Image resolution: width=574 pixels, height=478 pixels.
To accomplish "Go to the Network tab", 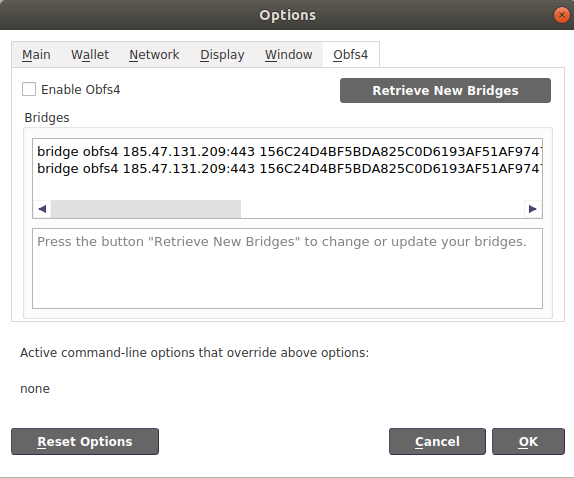I will tap(154, 55).
